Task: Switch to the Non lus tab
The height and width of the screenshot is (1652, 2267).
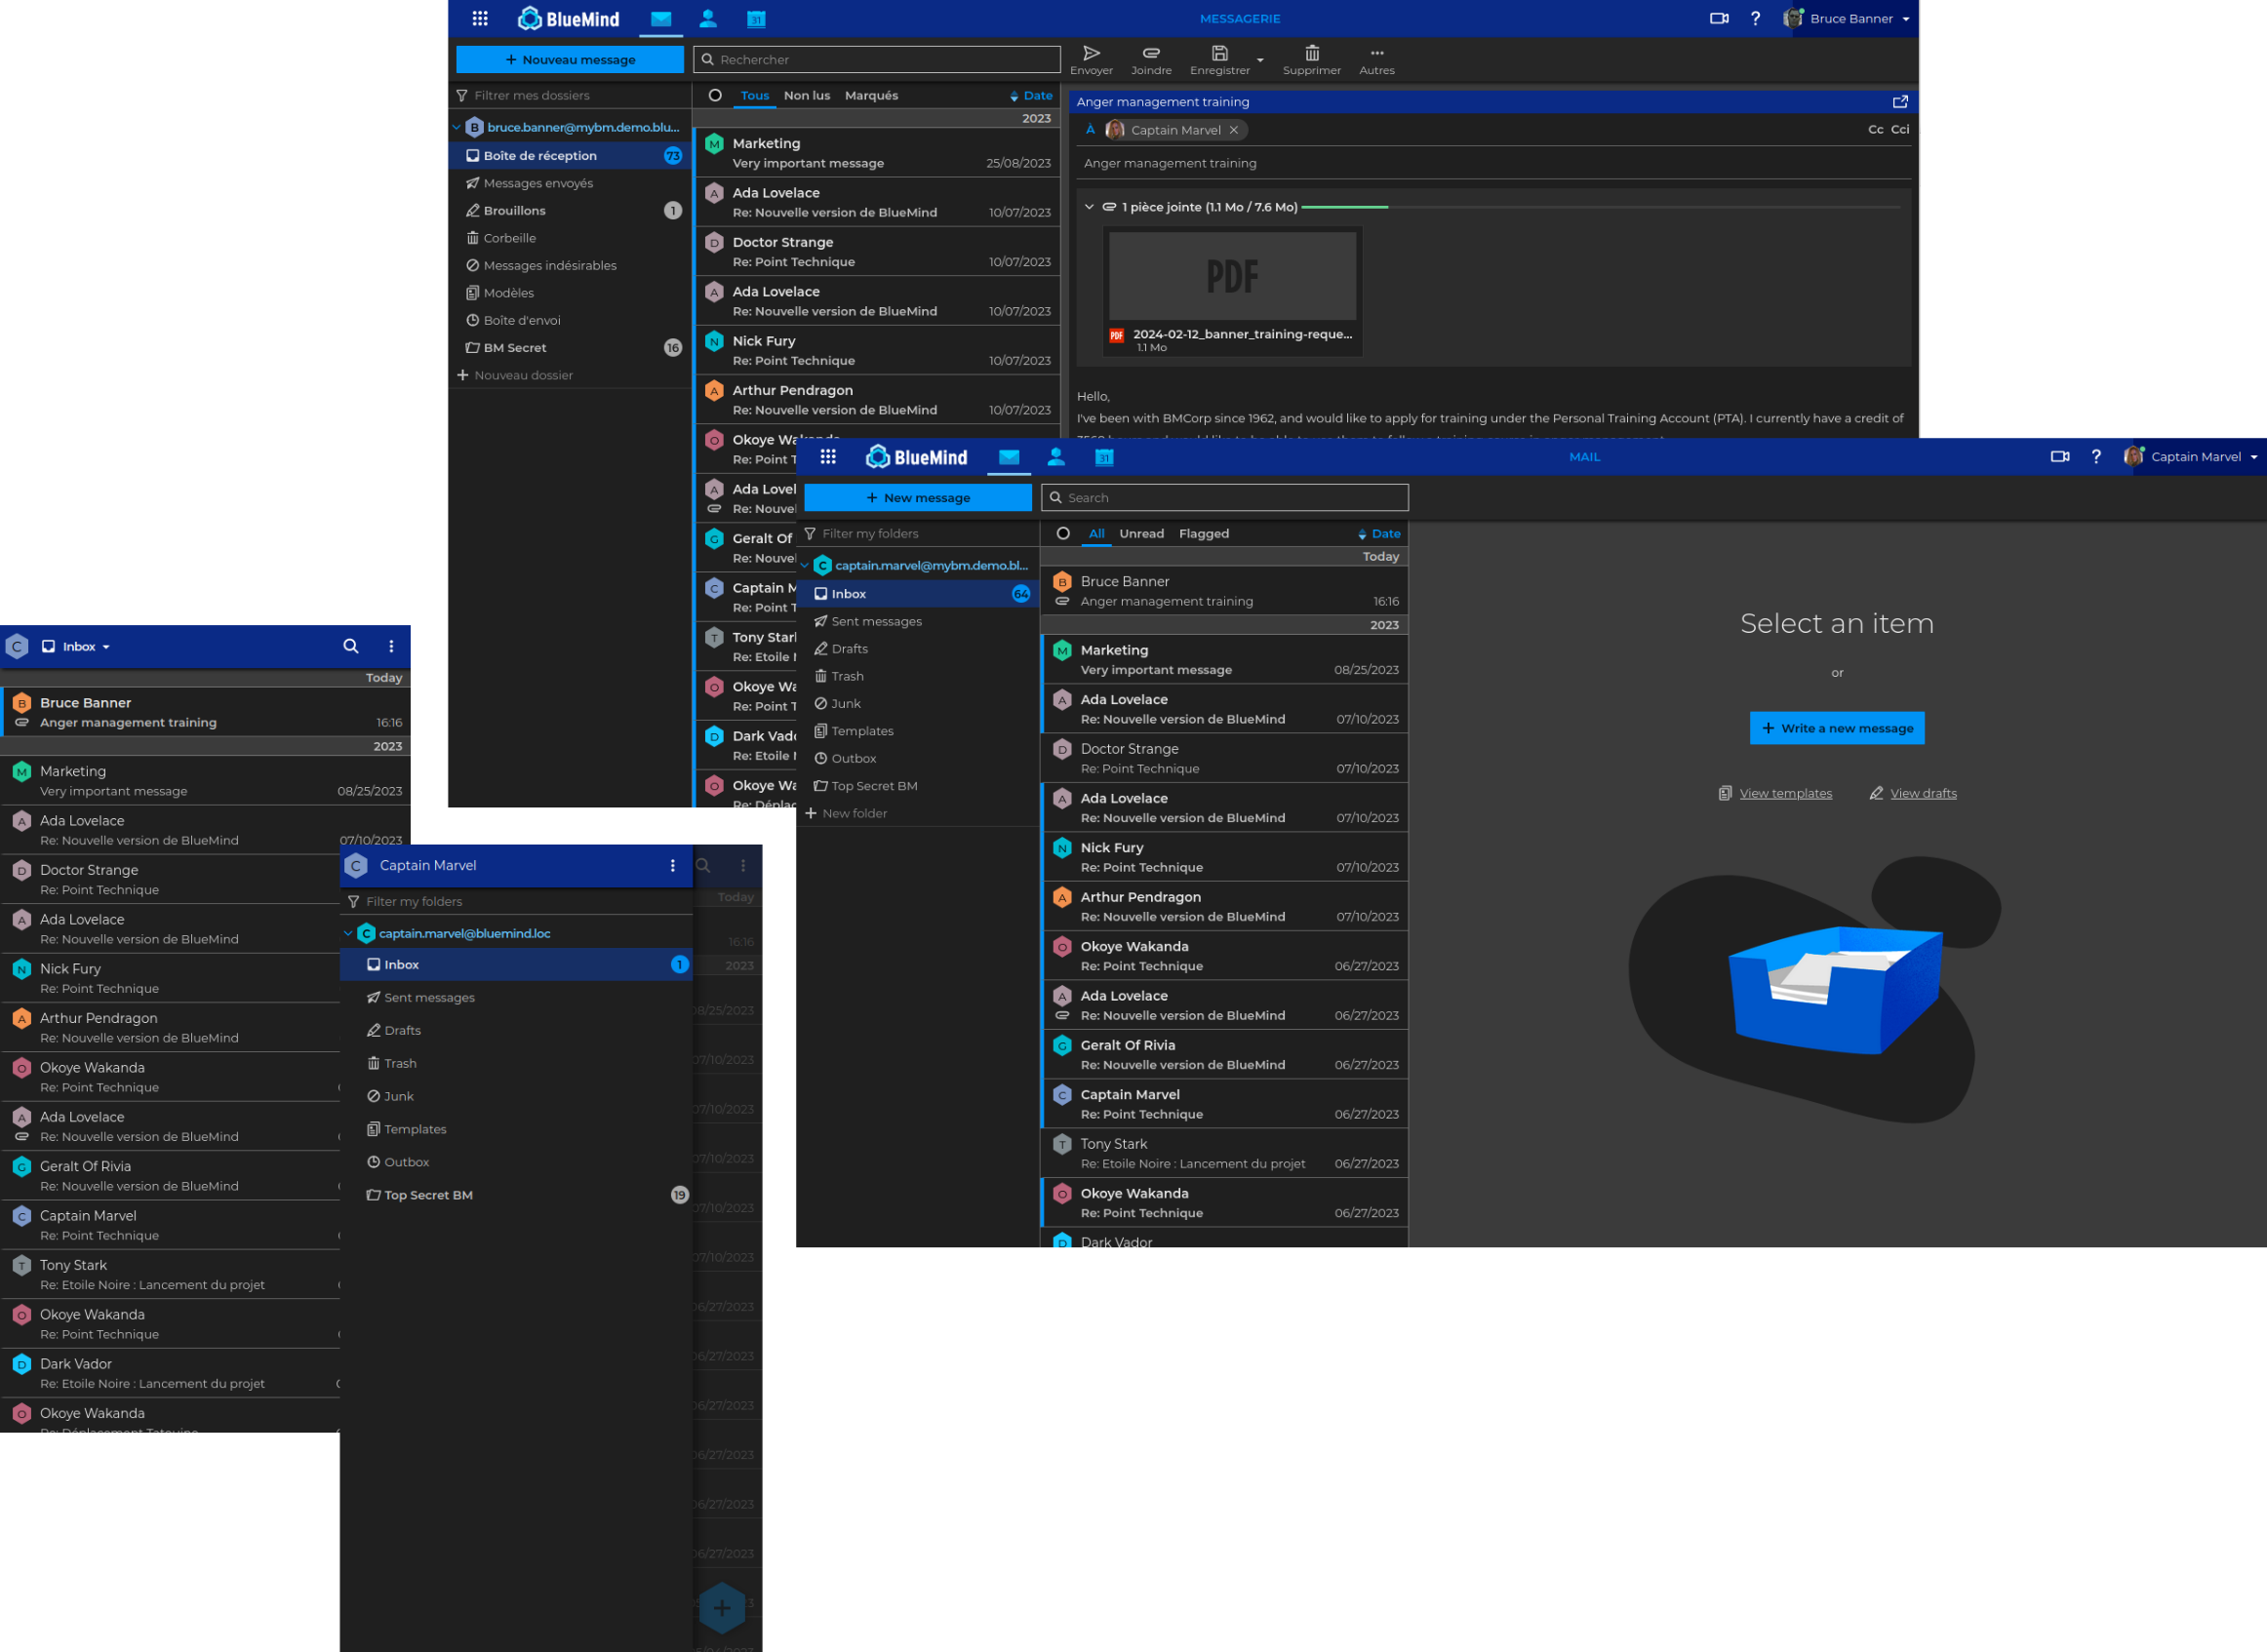Action: pos(806,96)
